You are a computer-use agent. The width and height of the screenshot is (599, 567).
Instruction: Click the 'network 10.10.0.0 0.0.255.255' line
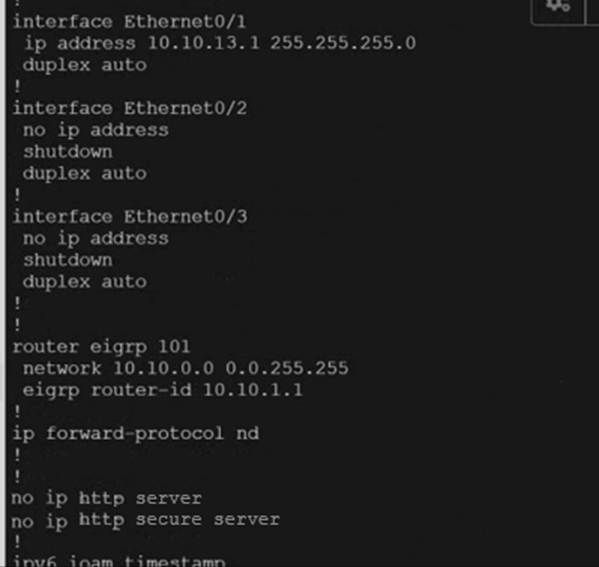coord(186,368)
